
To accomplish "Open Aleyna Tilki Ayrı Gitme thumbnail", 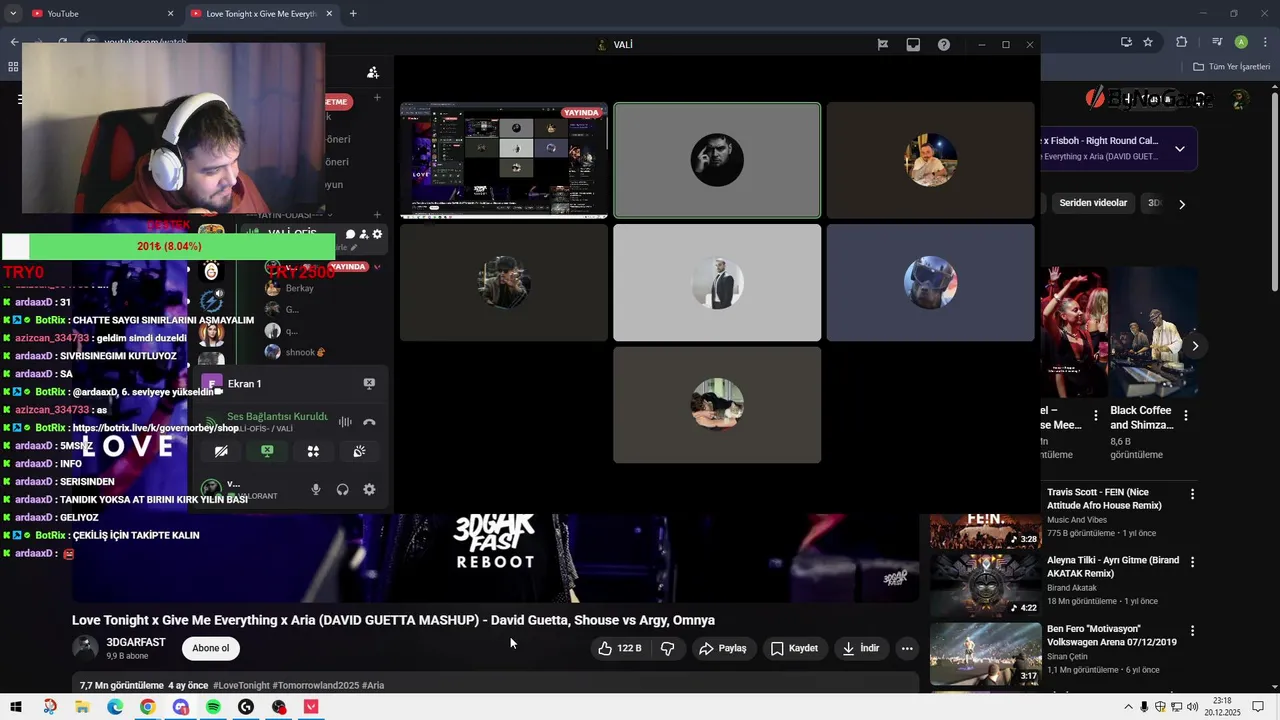I will pos(985,585).
